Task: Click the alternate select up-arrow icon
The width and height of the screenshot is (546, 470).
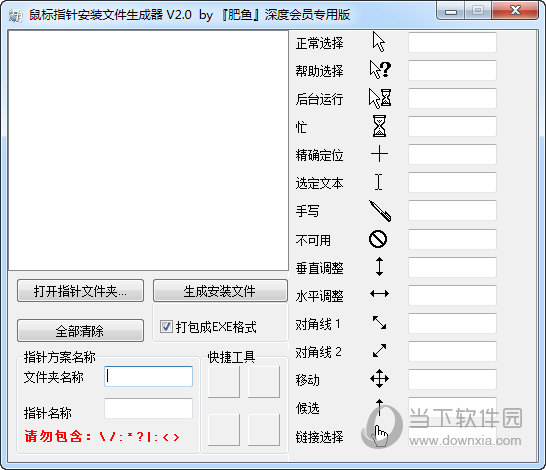Action: (x=379, y=407)
